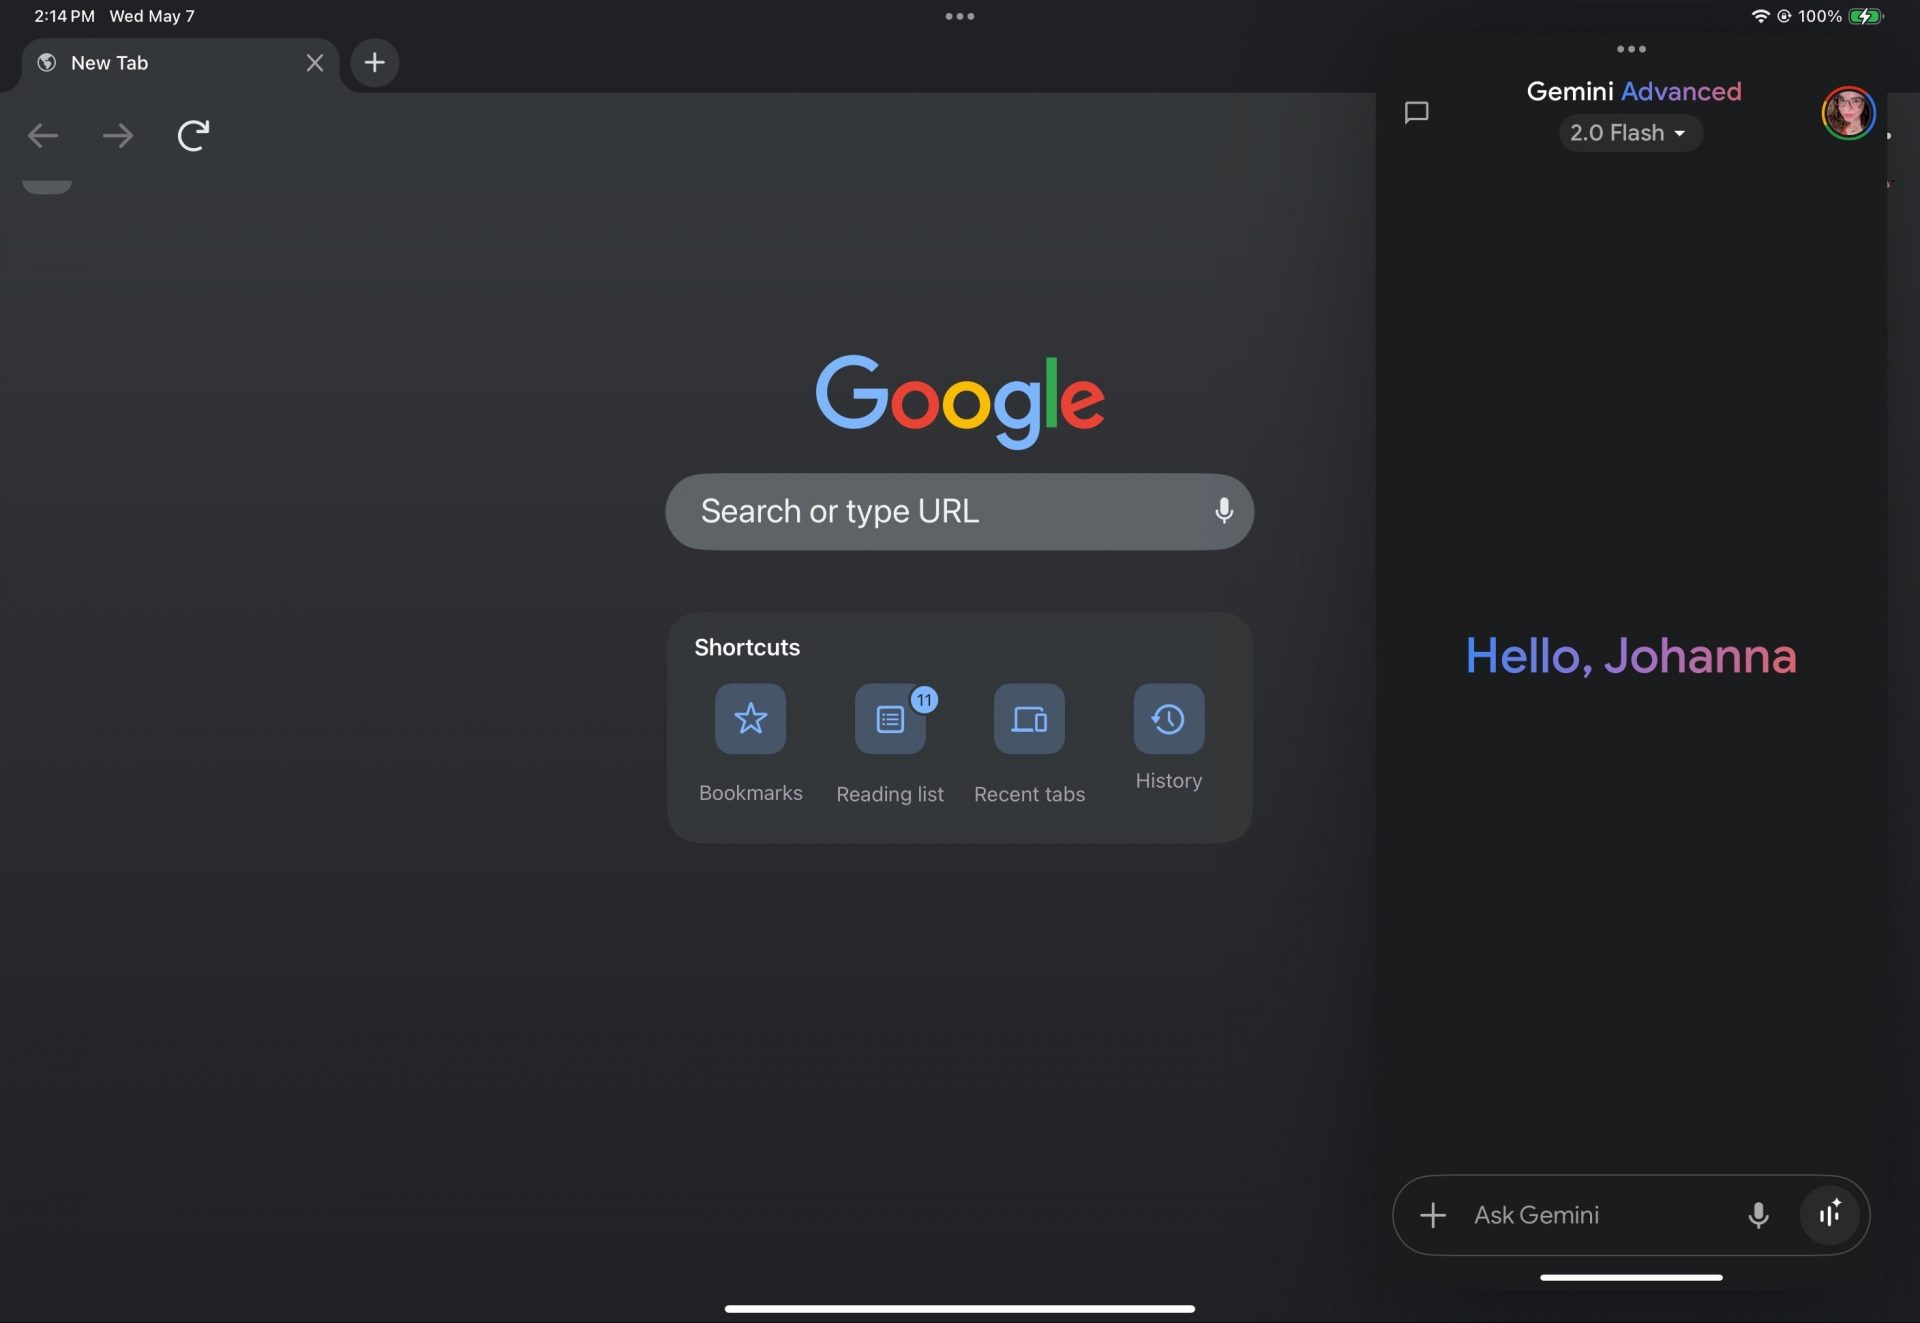
Task: Tap the microphone in Google search bar
Action: pyautogui.click(x=1223, y=511)
